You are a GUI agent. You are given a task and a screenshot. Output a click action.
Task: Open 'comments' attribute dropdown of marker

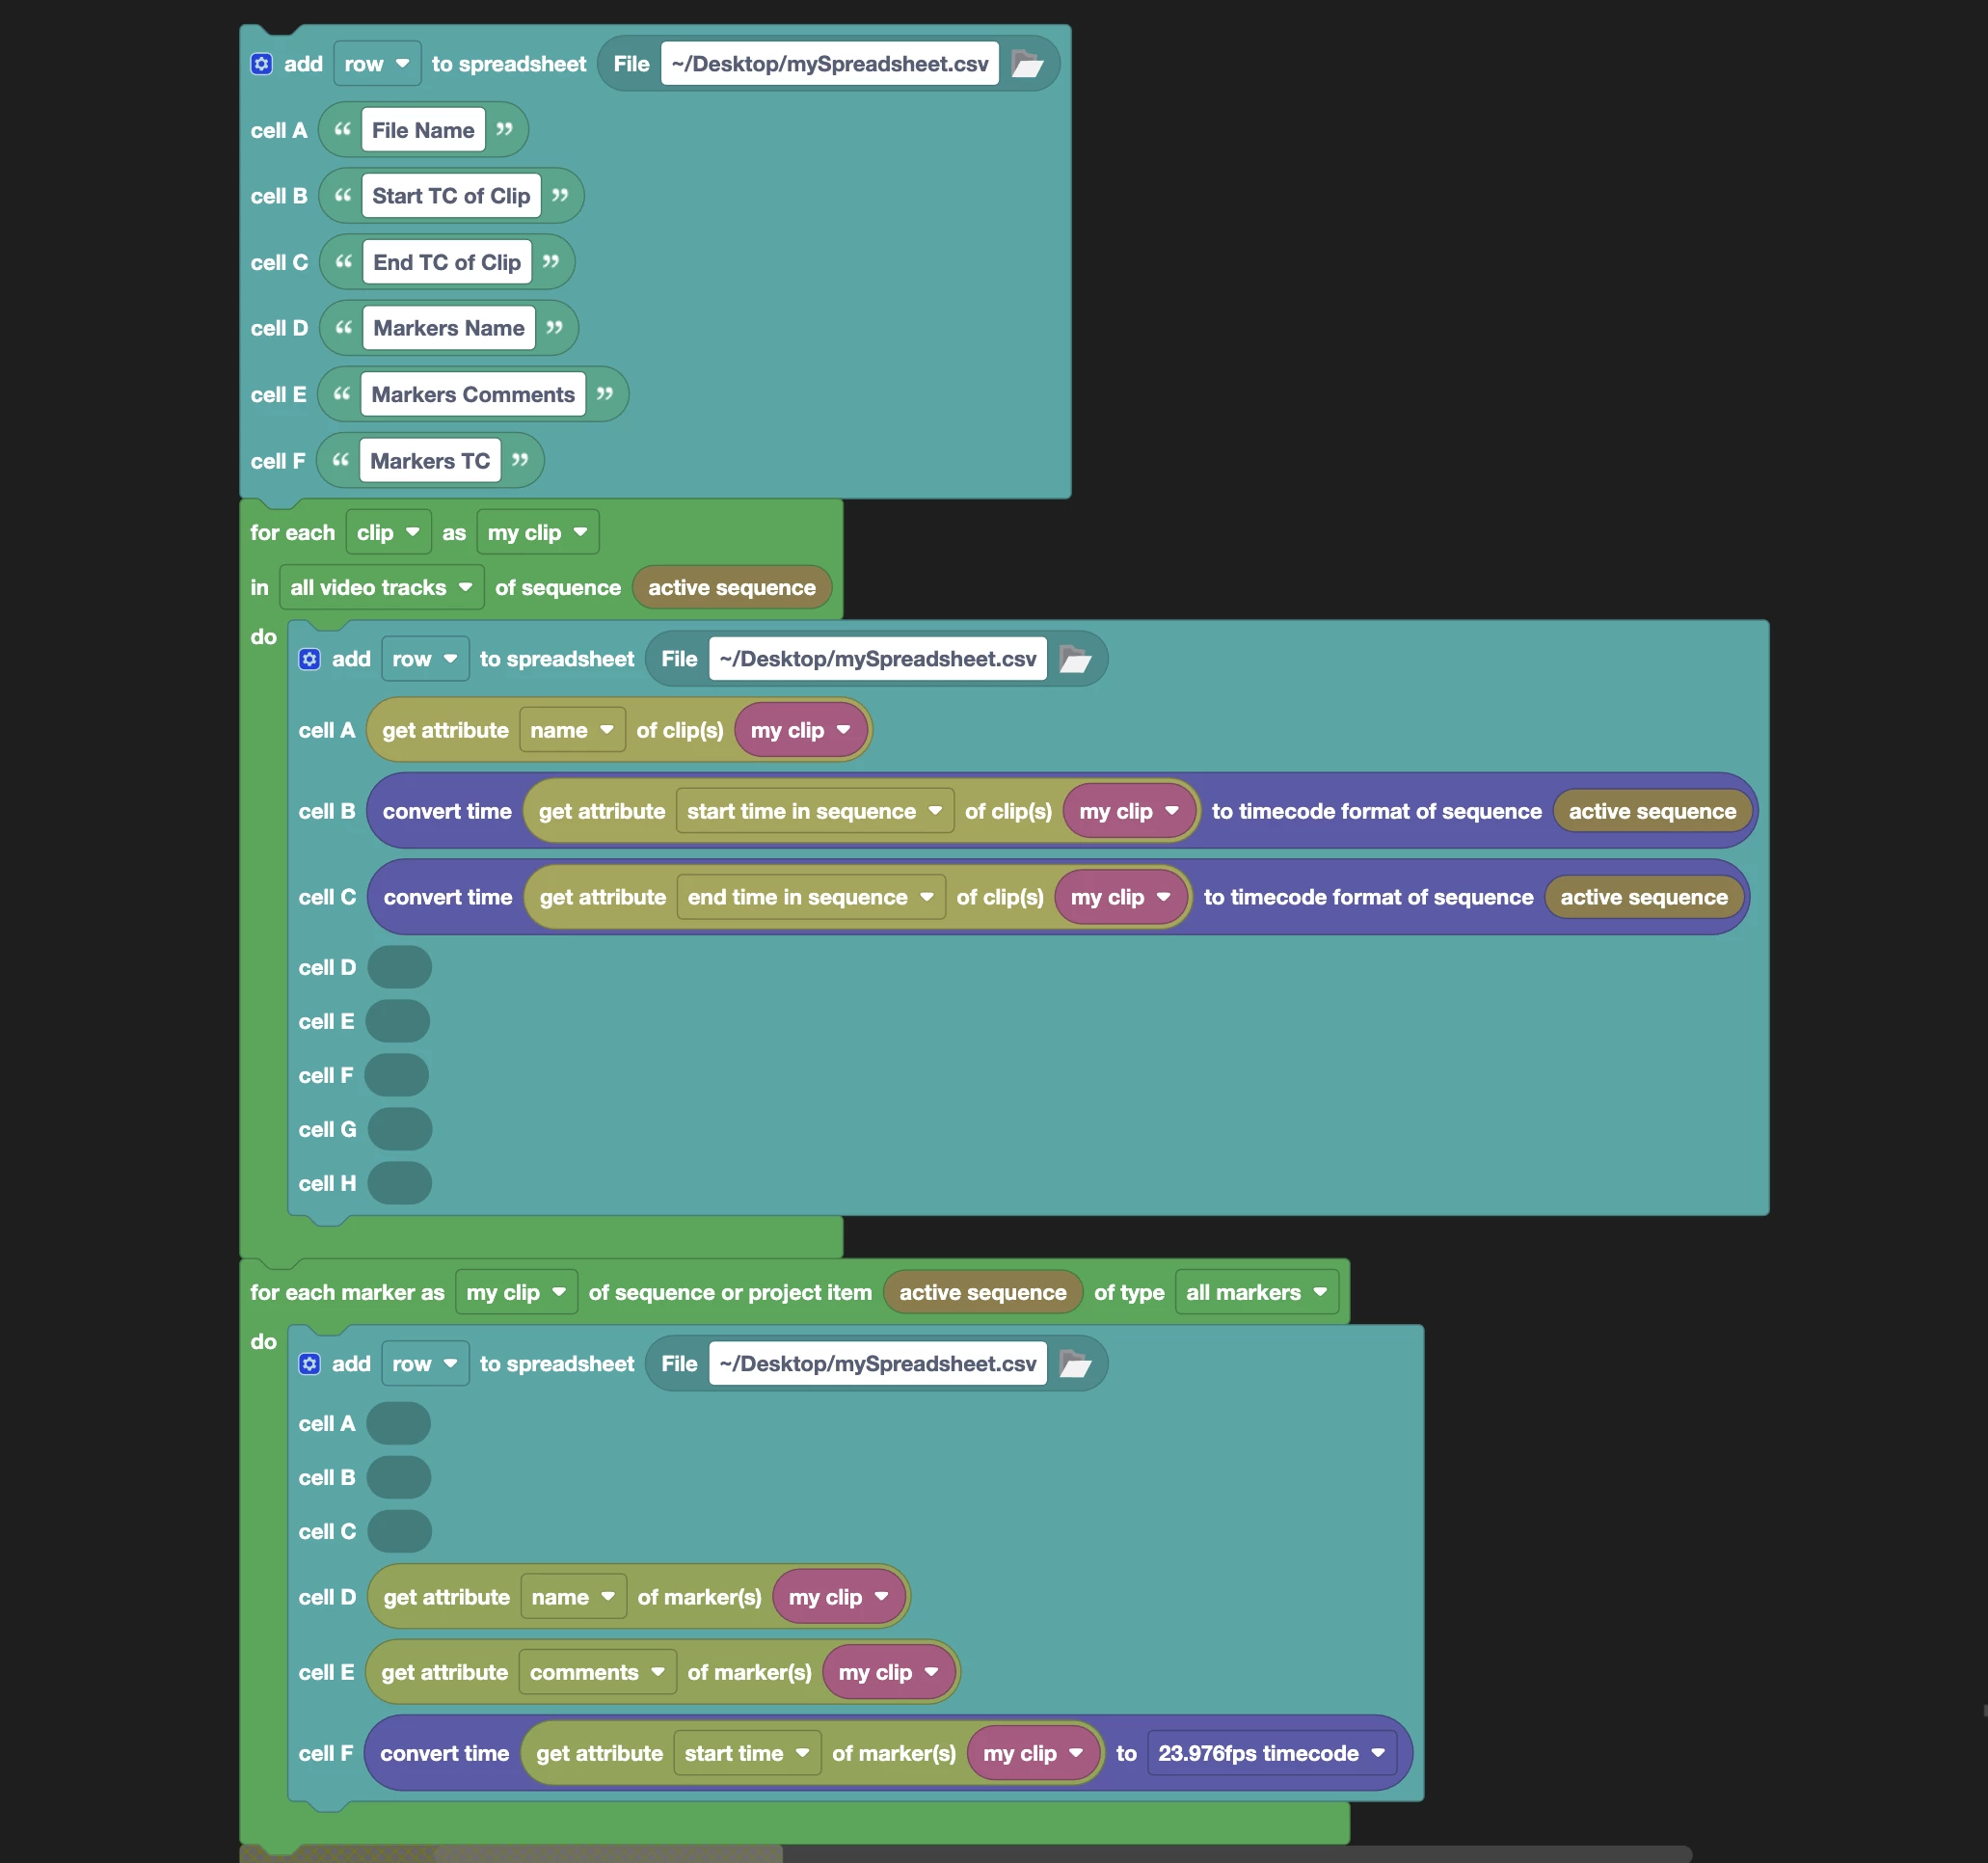(x=597, y=1673)
